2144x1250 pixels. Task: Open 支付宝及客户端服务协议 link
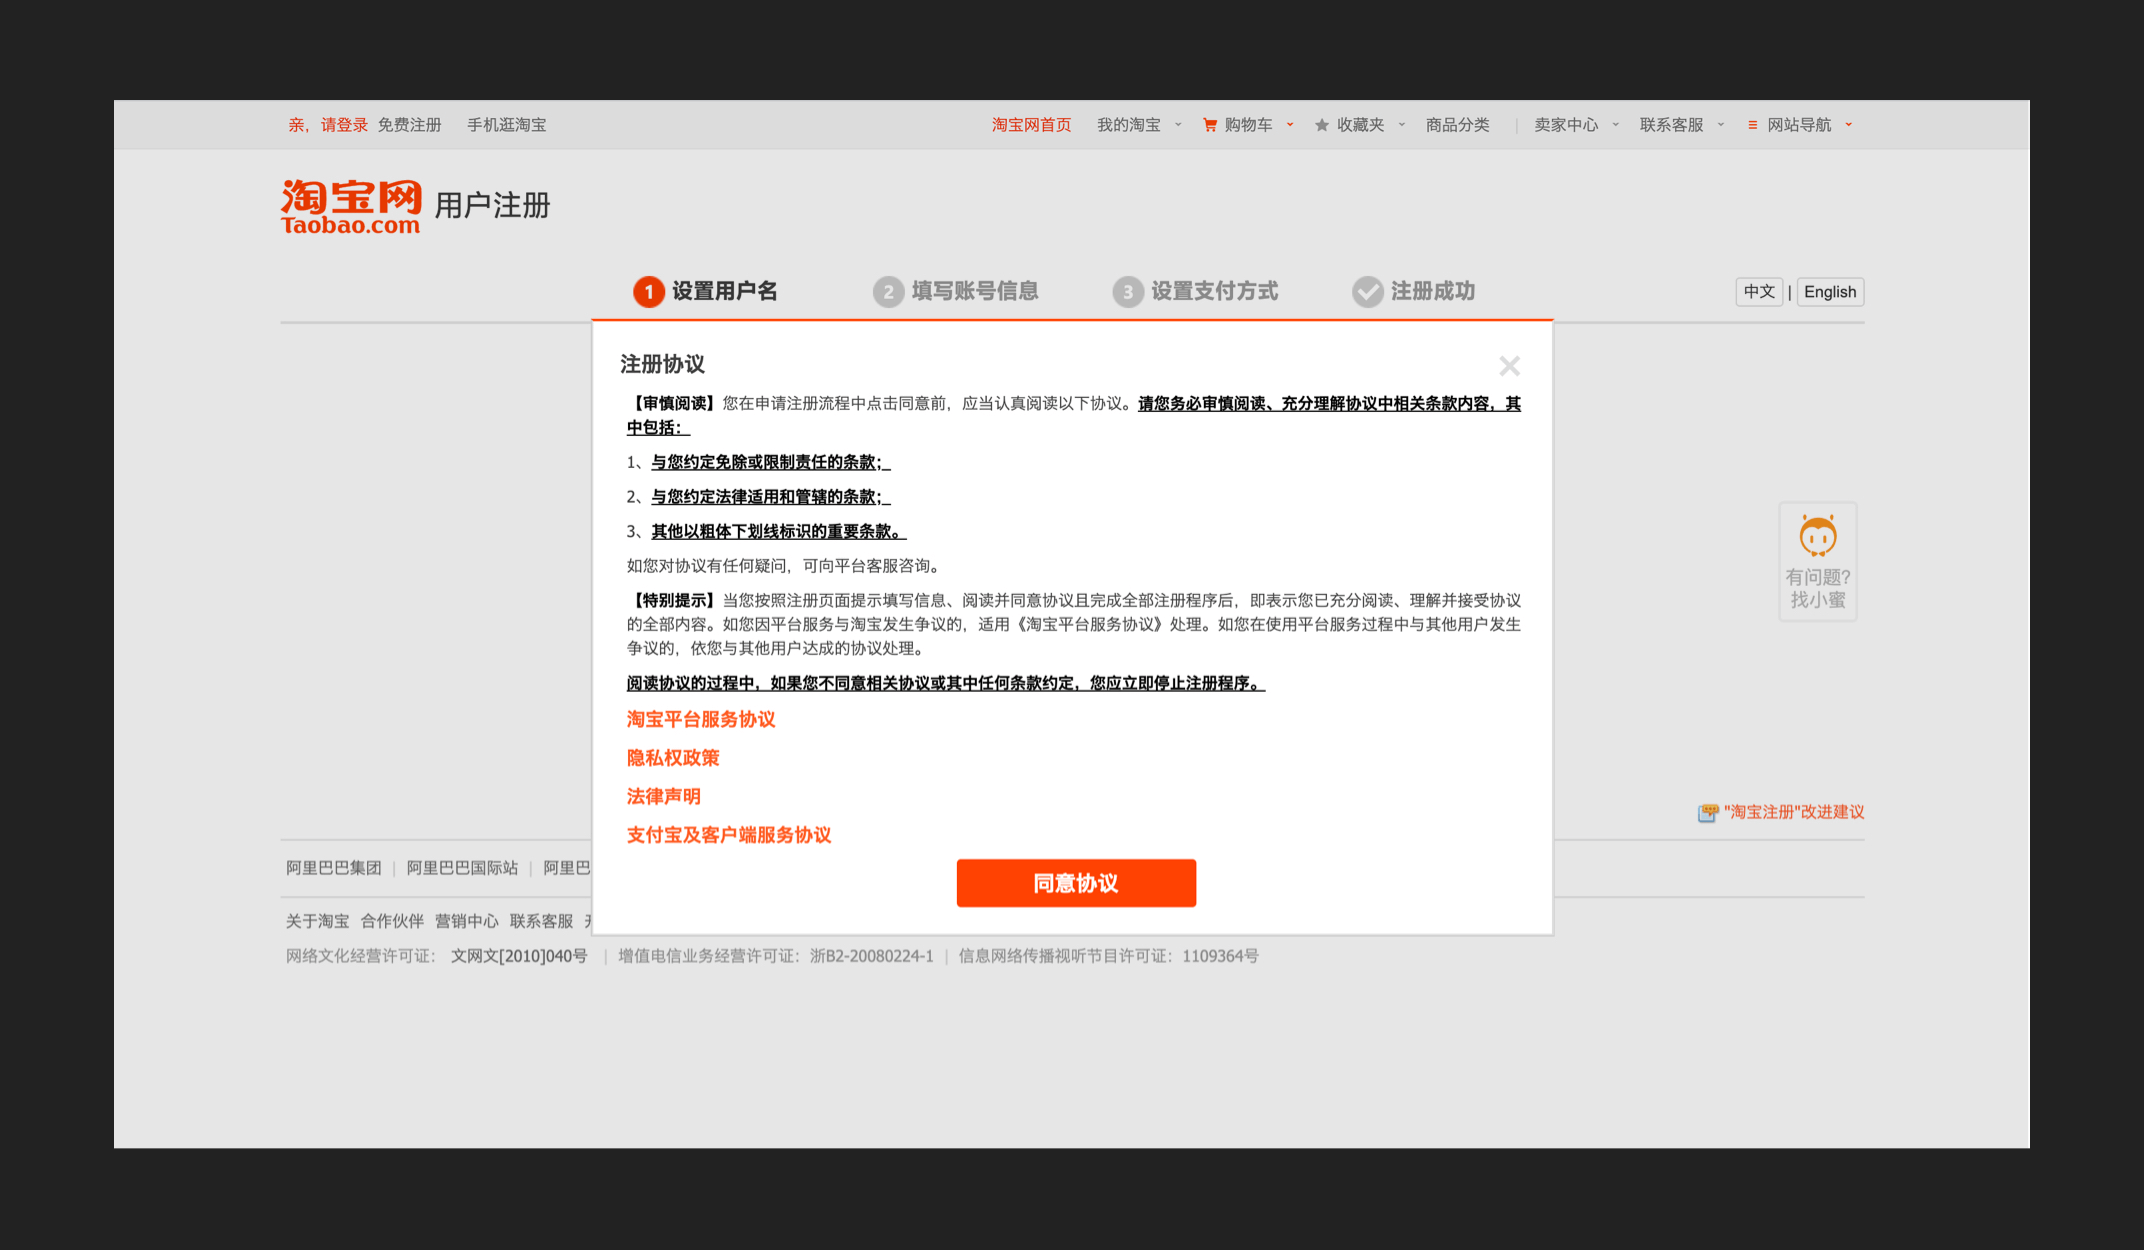coord(729,835)
